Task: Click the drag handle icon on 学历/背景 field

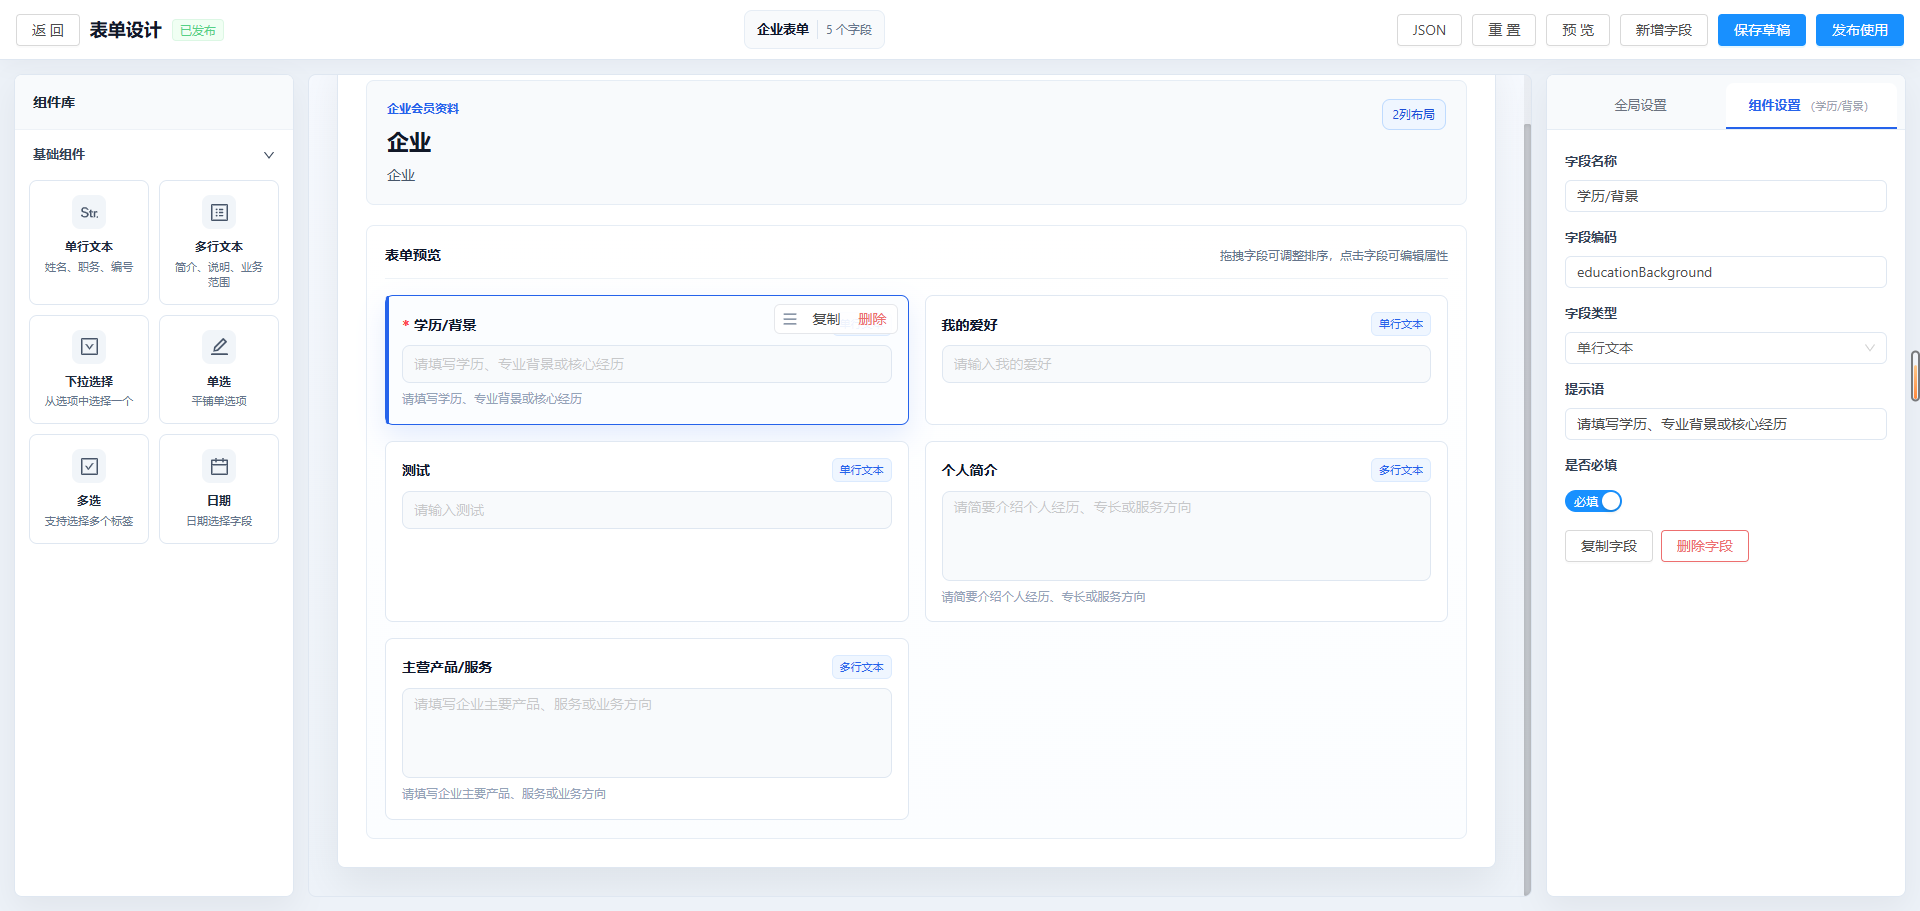Action: coord(790,319)
